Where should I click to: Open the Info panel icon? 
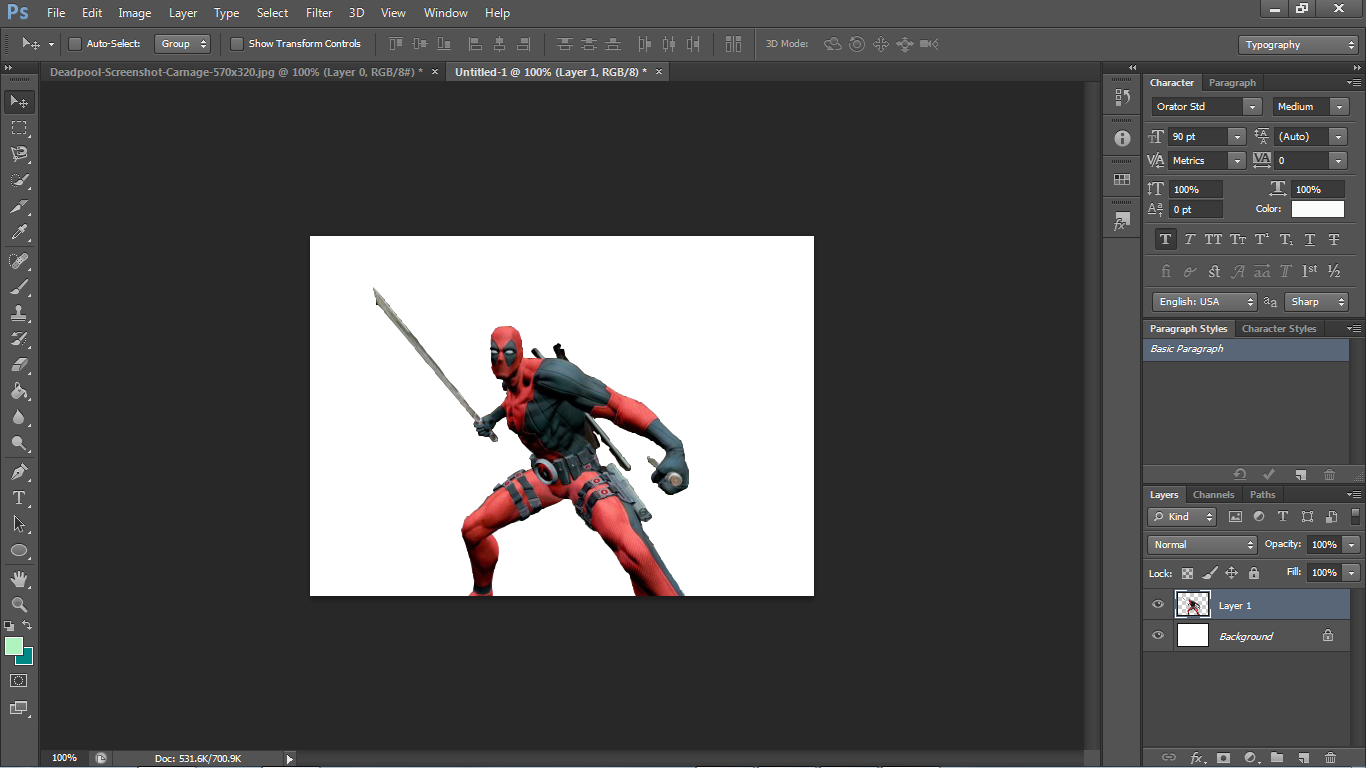(x=1122, y=139)
